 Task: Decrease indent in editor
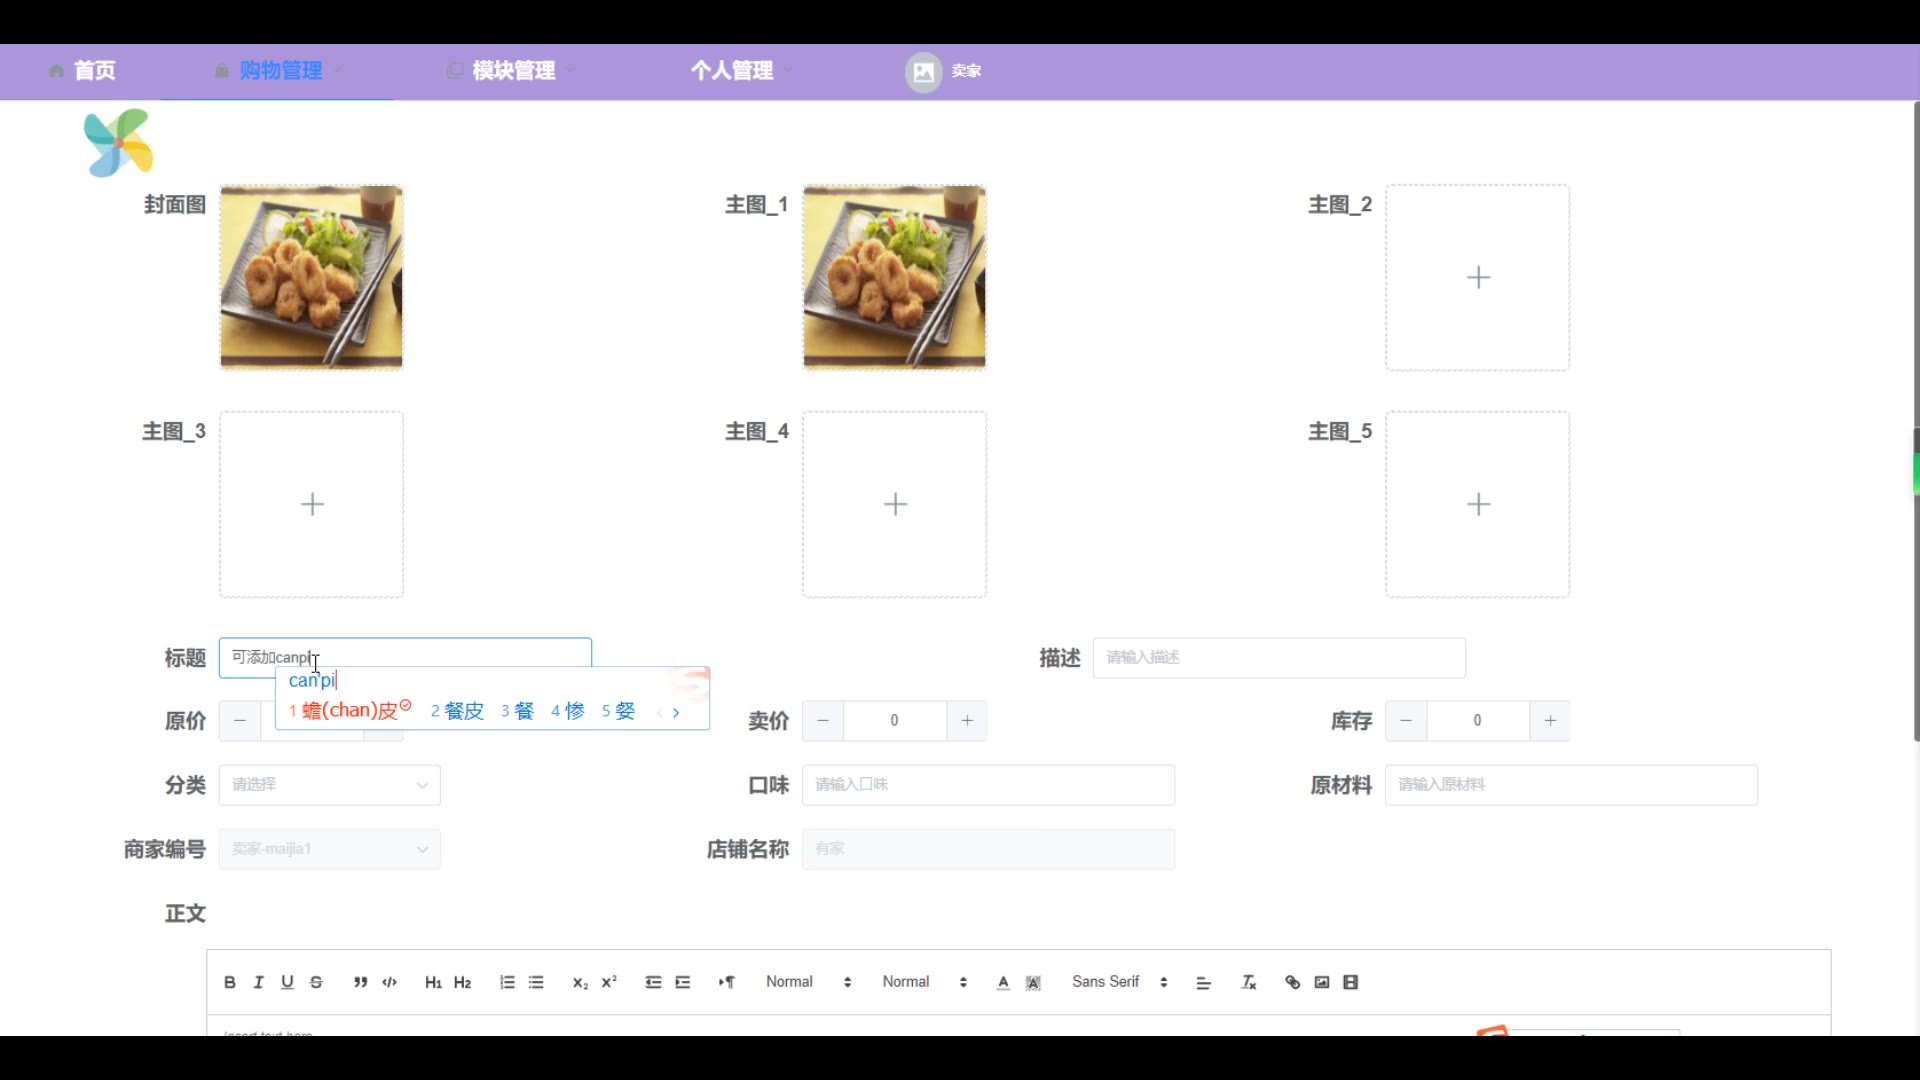point(653,983)
